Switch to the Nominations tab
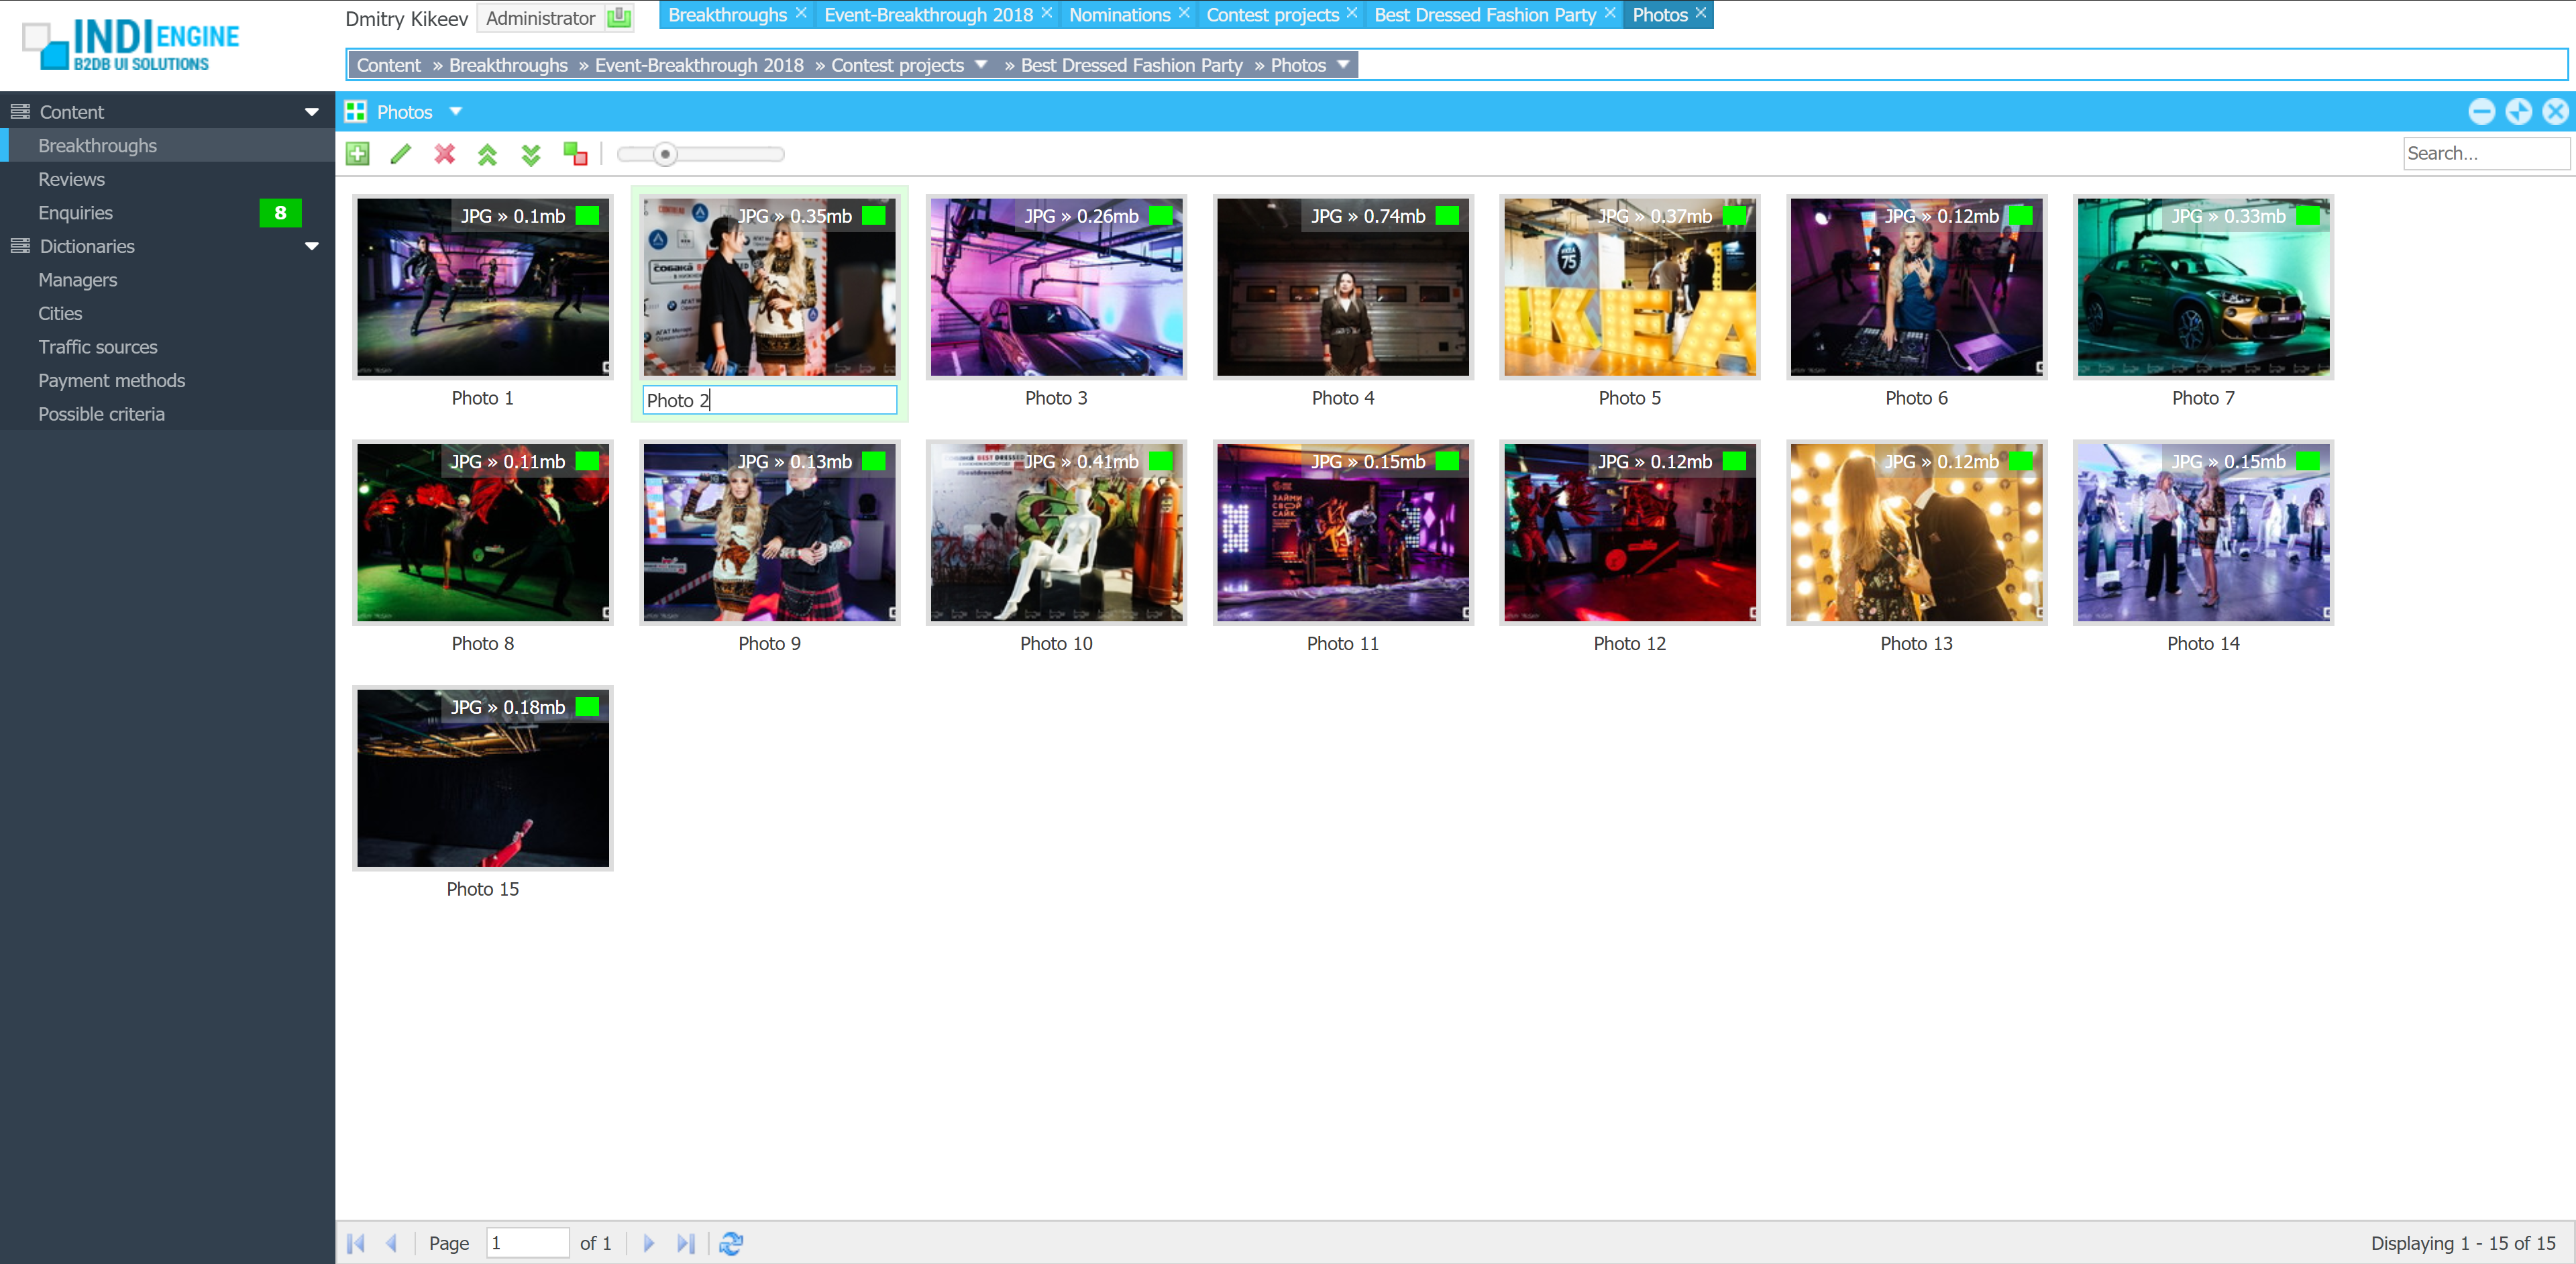Viewport: 2576px width, 1264px height. tap(1119, 15)
